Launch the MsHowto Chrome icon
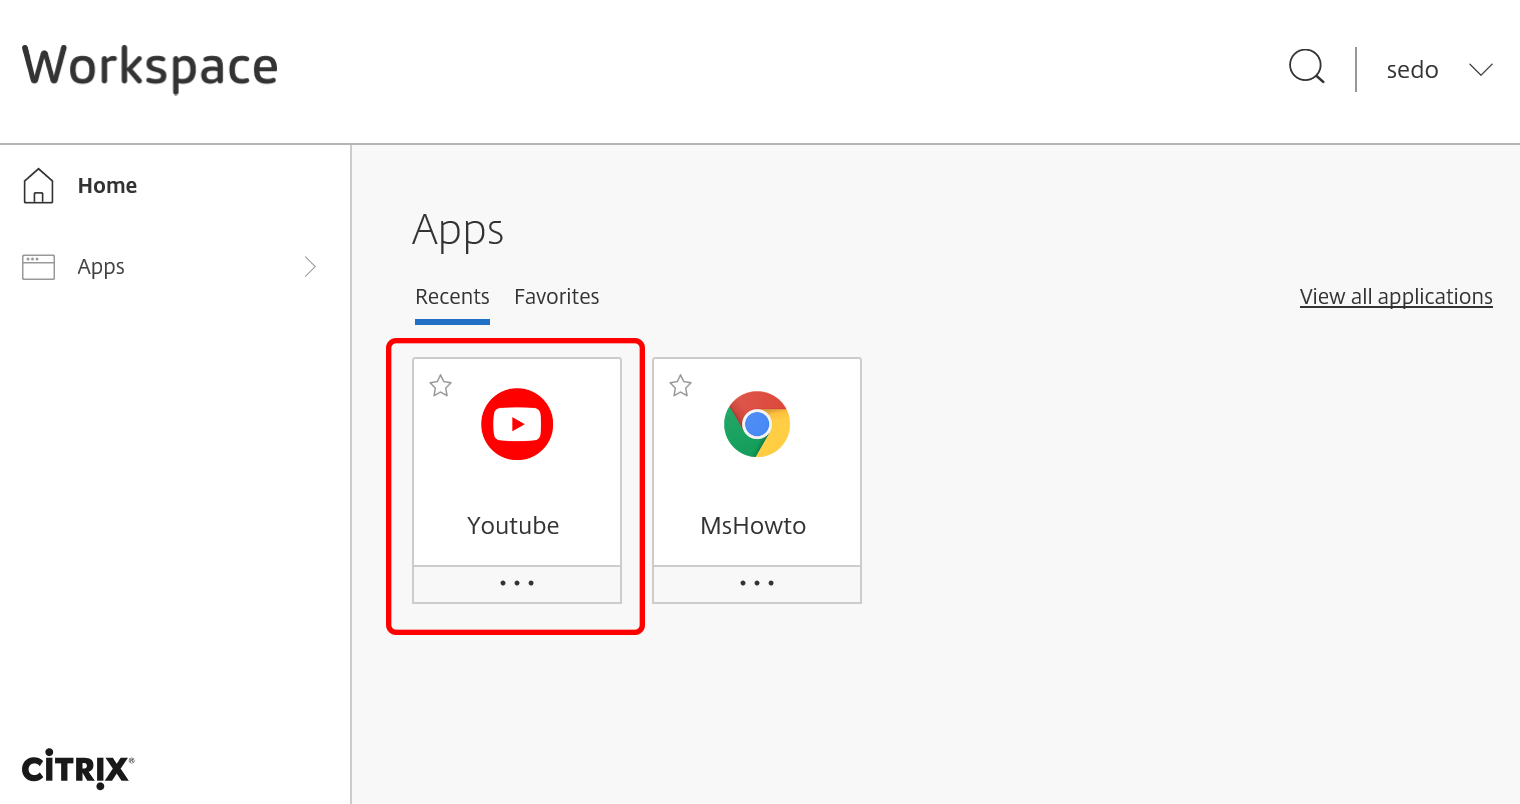 click(757, 424)
